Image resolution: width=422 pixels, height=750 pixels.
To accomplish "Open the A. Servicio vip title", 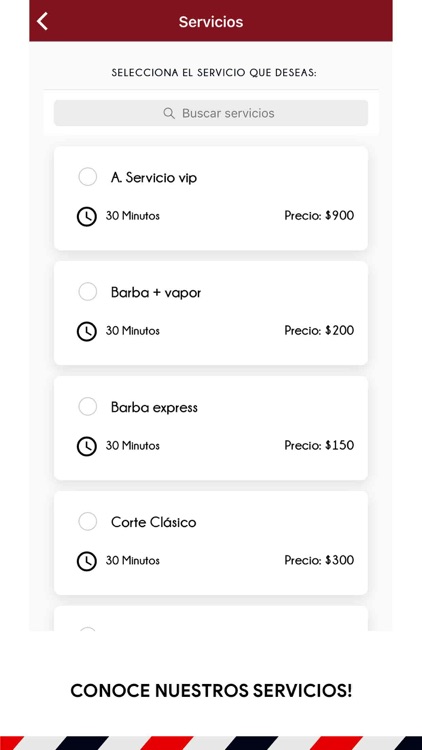I will [154, 177].
